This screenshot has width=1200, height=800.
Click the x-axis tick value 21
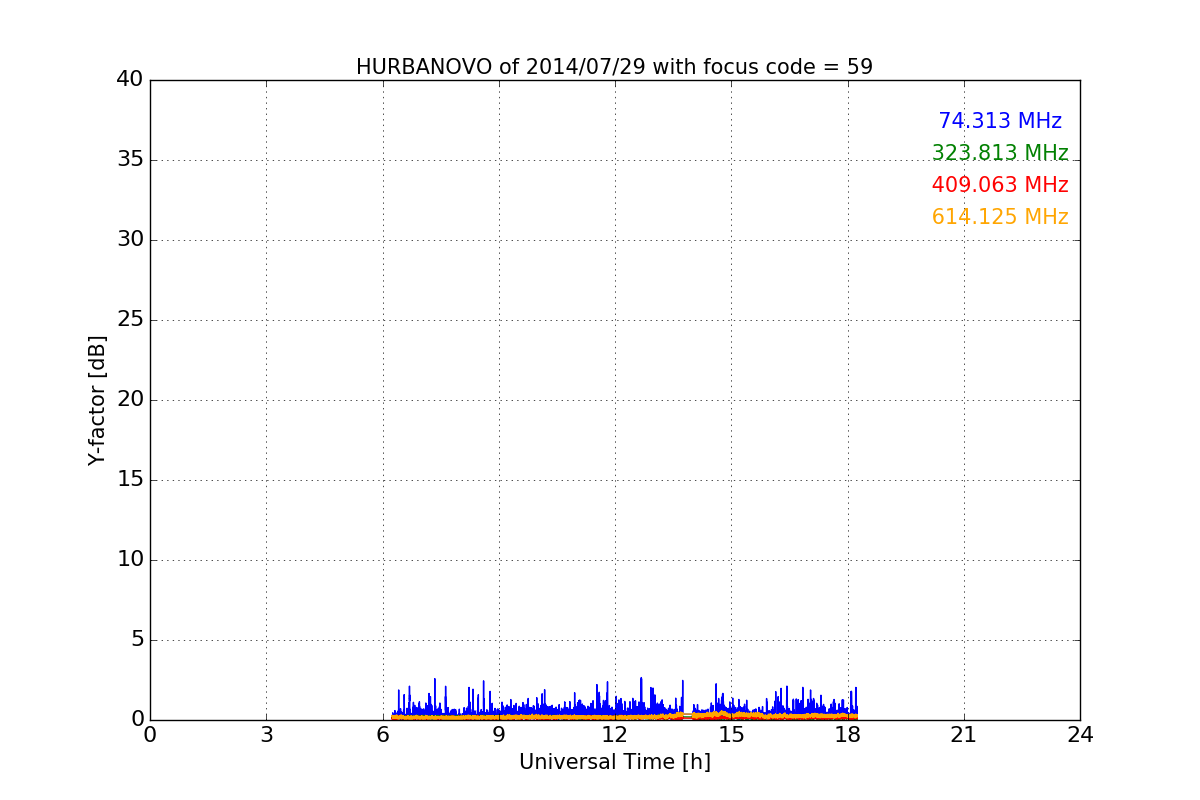click(x=964, y=735)
